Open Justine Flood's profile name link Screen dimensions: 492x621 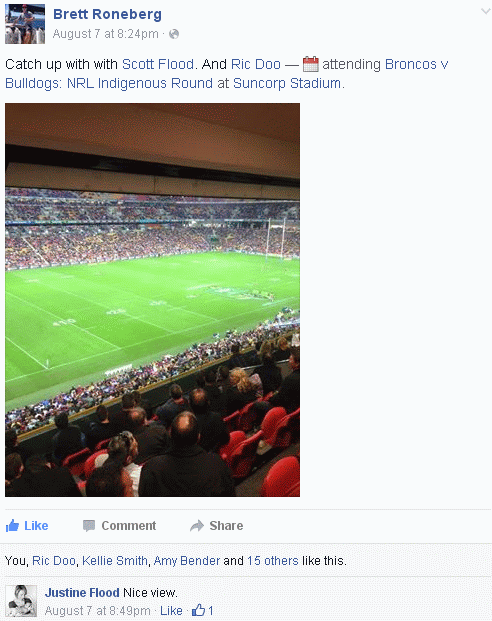tap(82, 592)
